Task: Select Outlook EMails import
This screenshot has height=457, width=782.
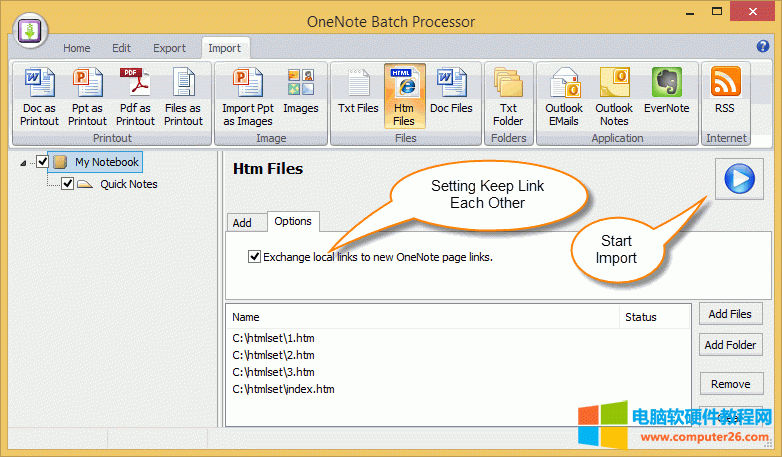Action: pos(564,97)
